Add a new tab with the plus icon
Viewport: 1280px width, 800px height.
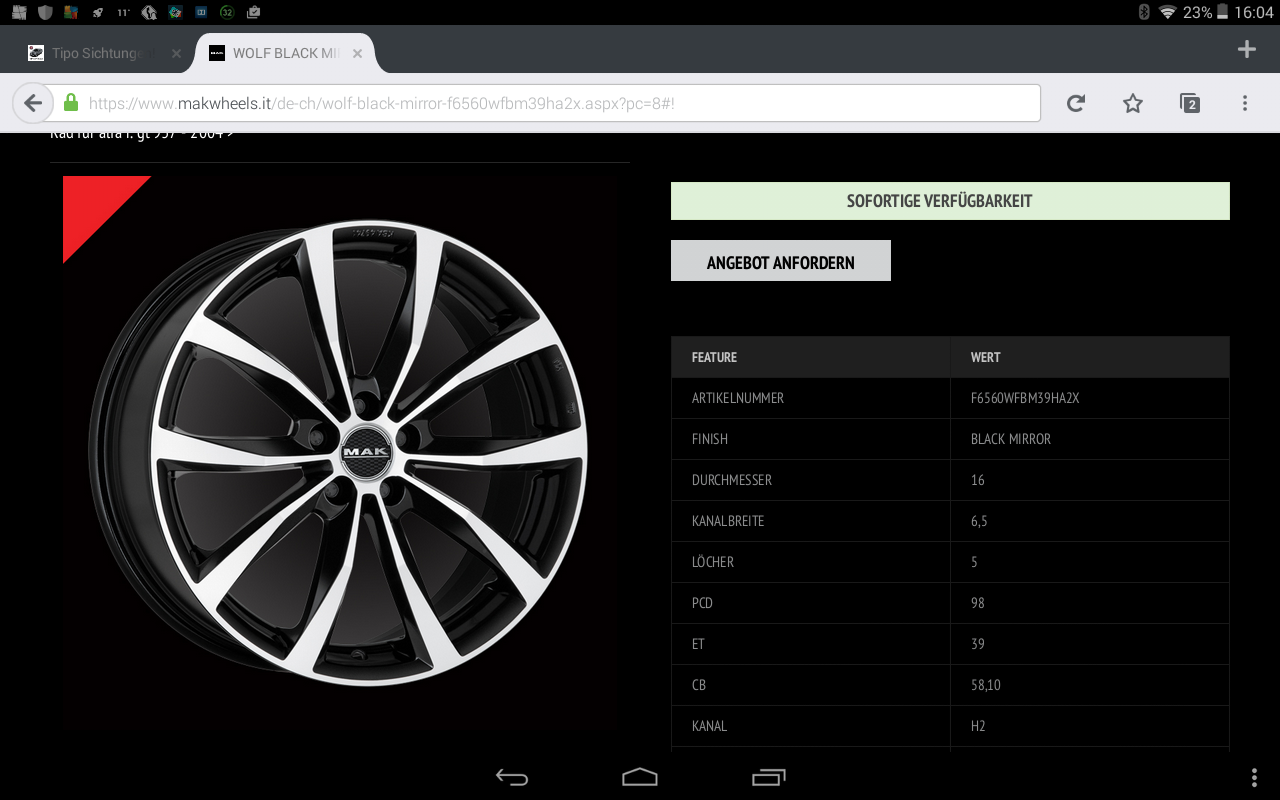point(1246,50)
